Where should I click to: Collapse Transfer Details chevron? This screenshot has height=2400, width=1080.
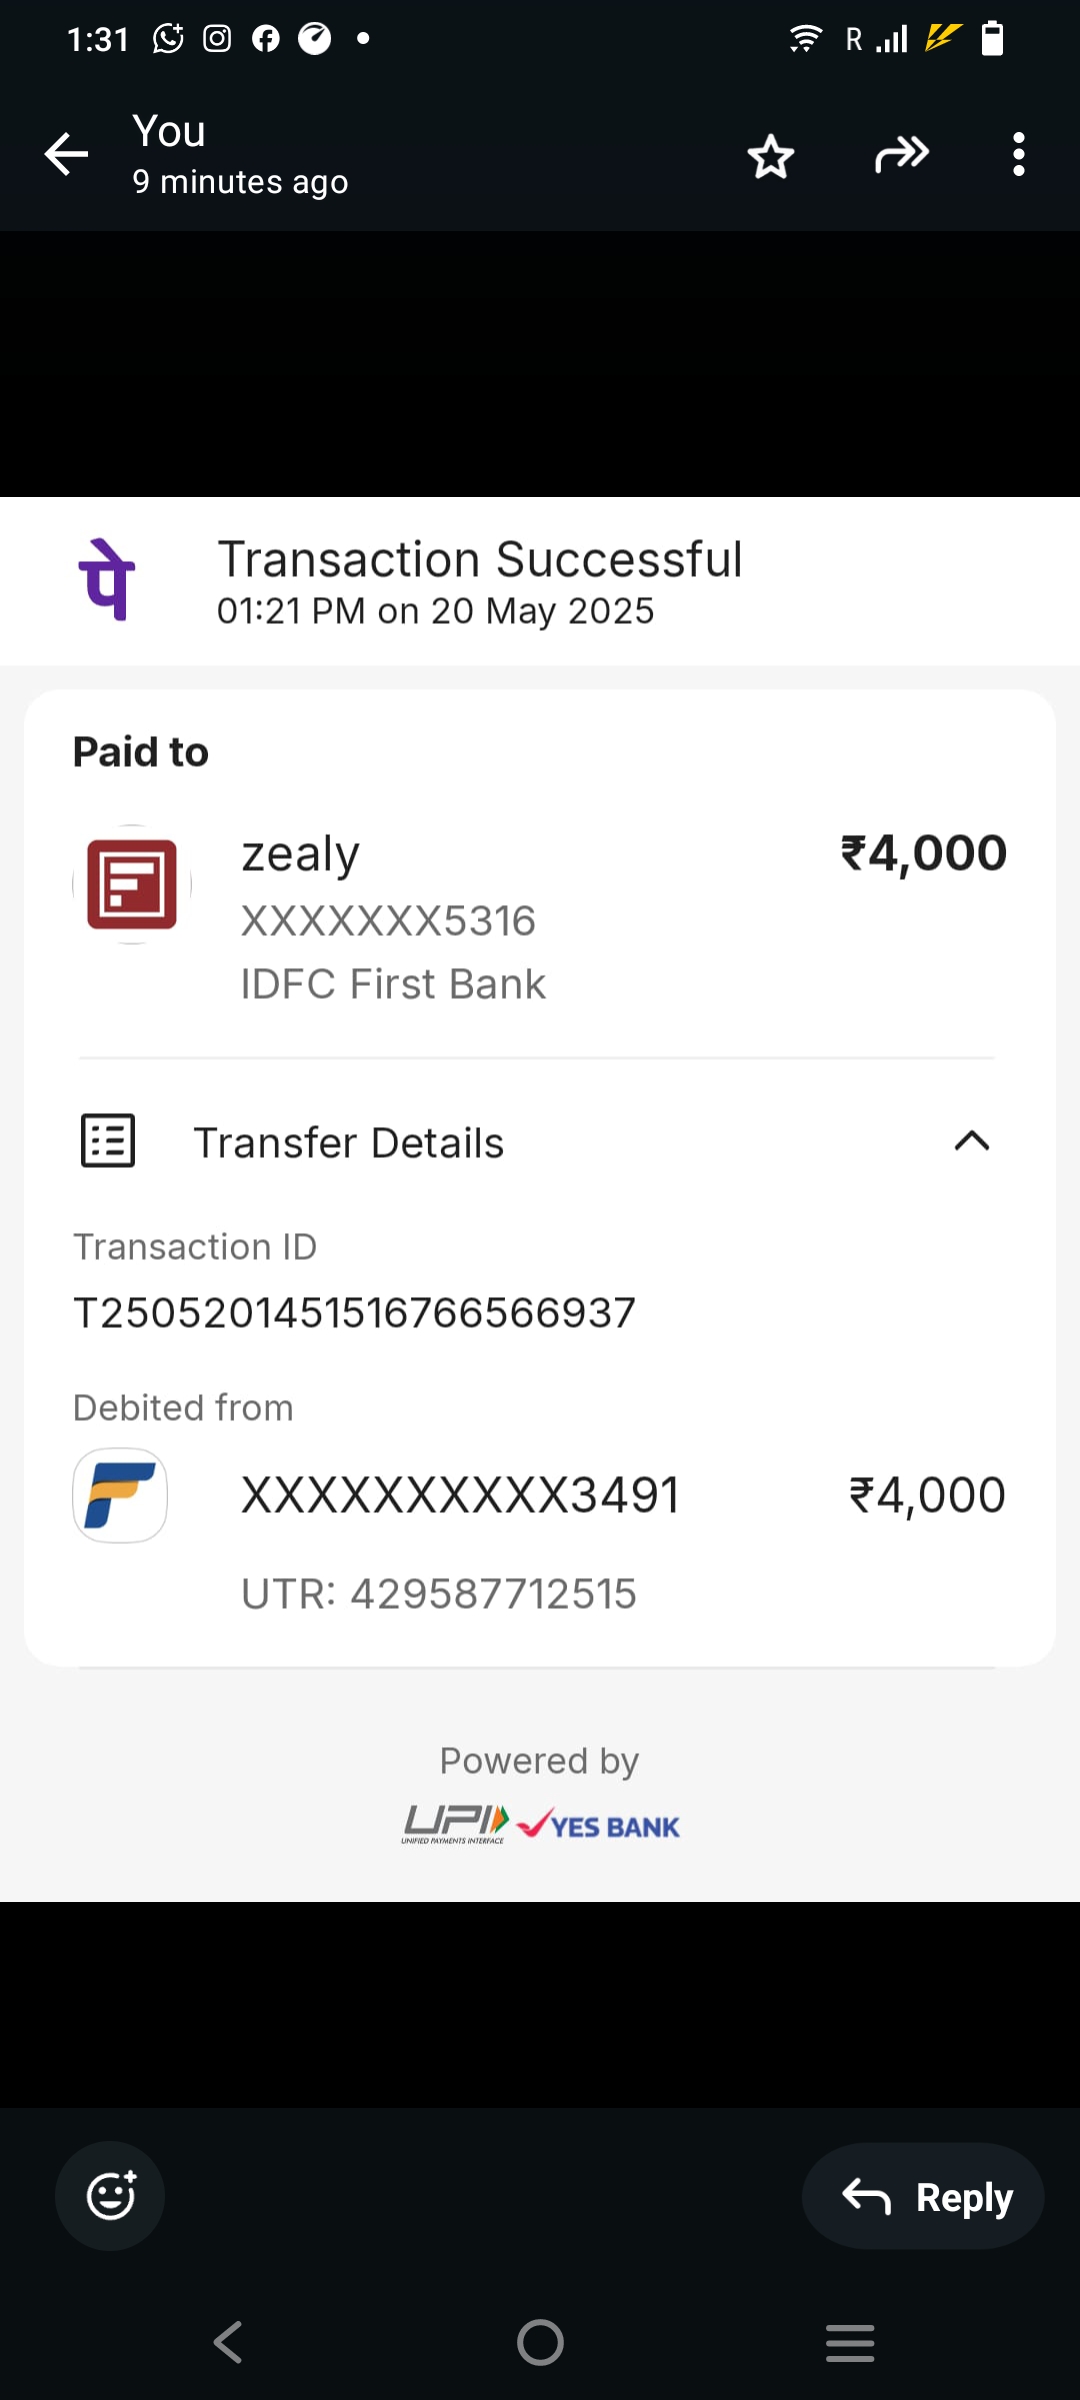click(x=971, y=1141)
